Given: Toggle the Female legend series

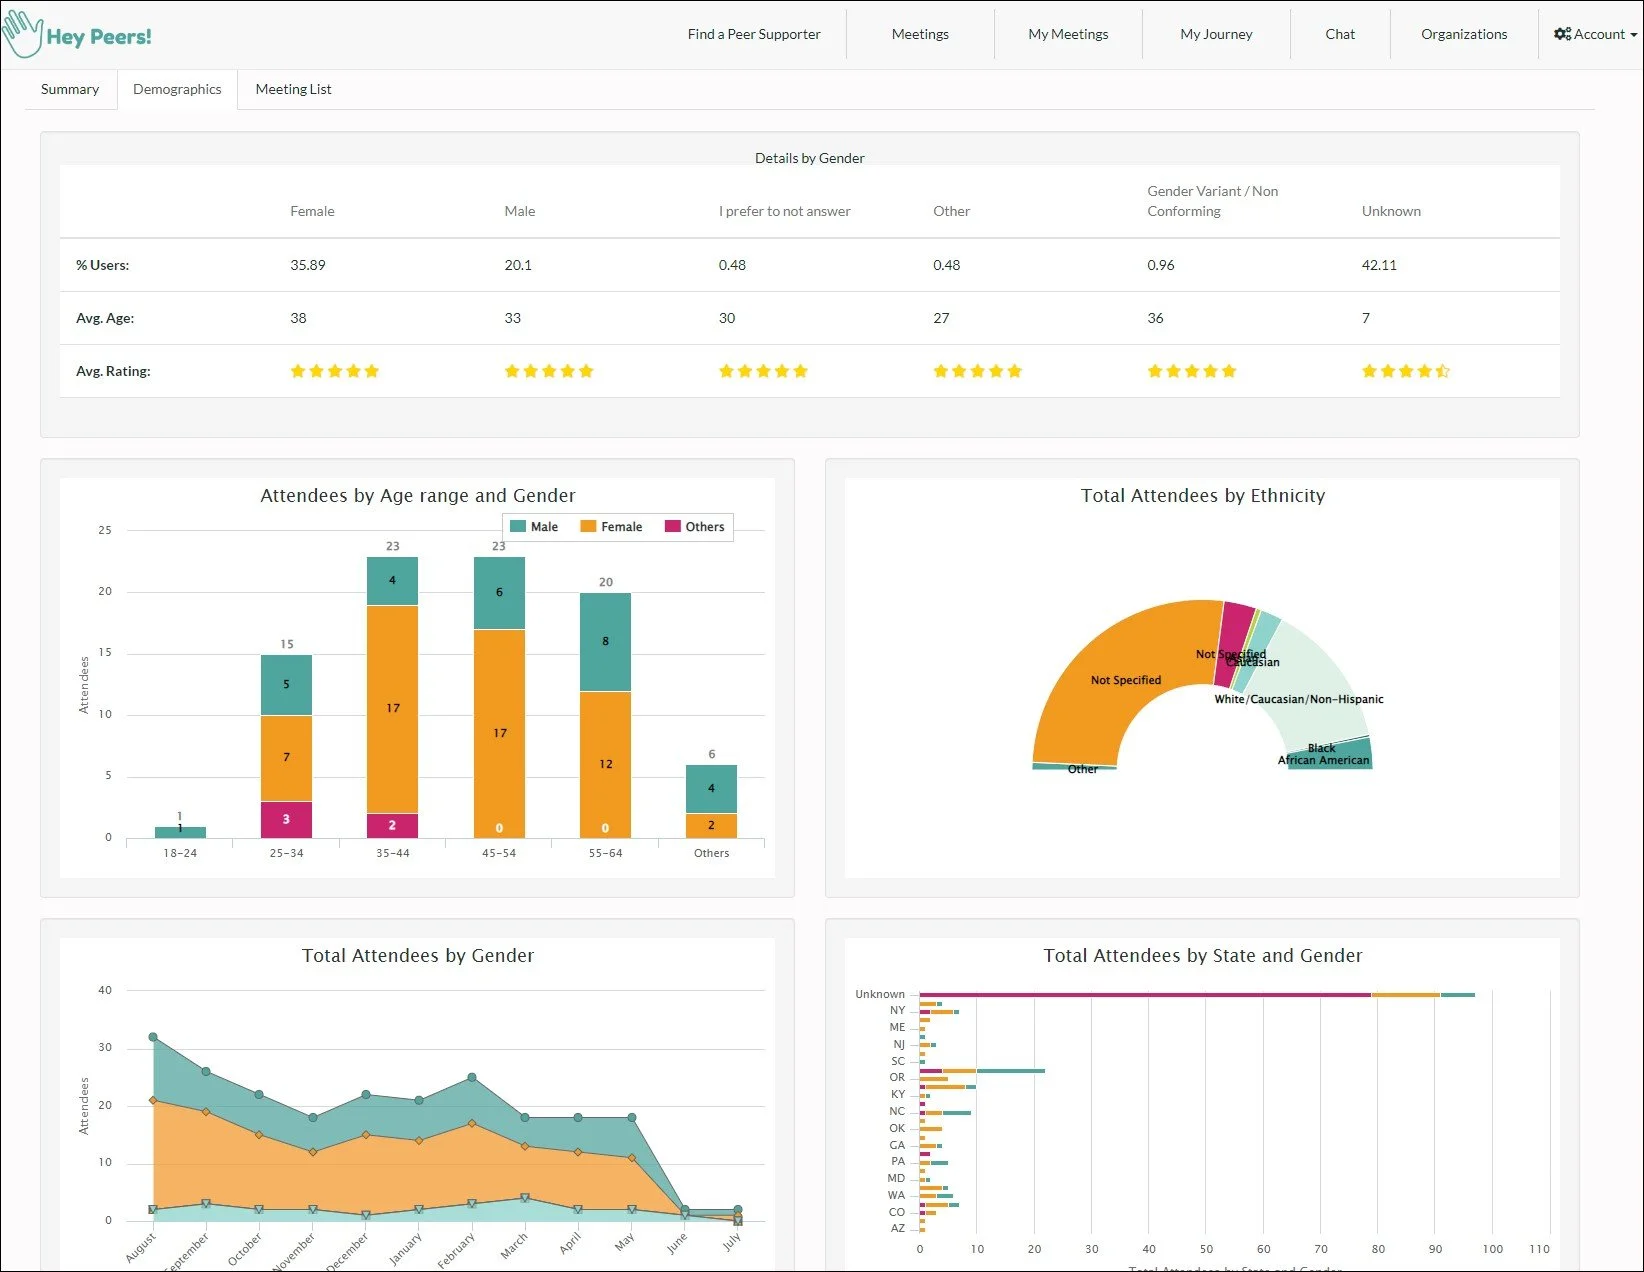Looking at the screenshot, I should 611,527.
